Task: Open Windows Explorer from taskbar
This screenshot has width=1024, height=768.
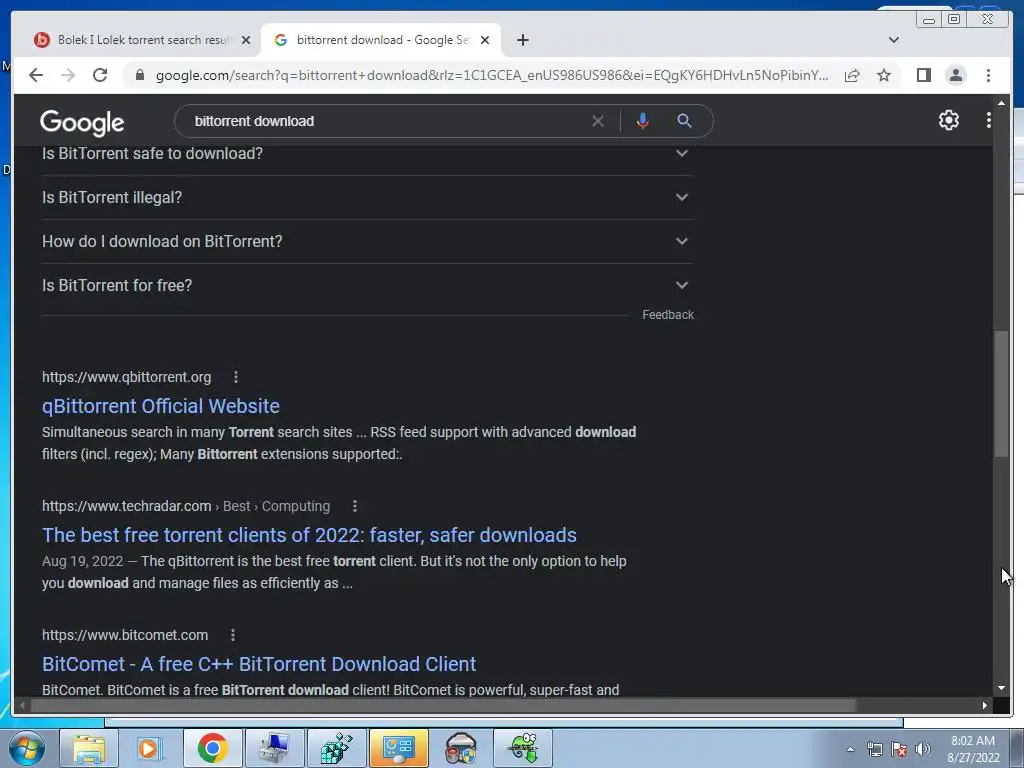Action: pos(89,748)
